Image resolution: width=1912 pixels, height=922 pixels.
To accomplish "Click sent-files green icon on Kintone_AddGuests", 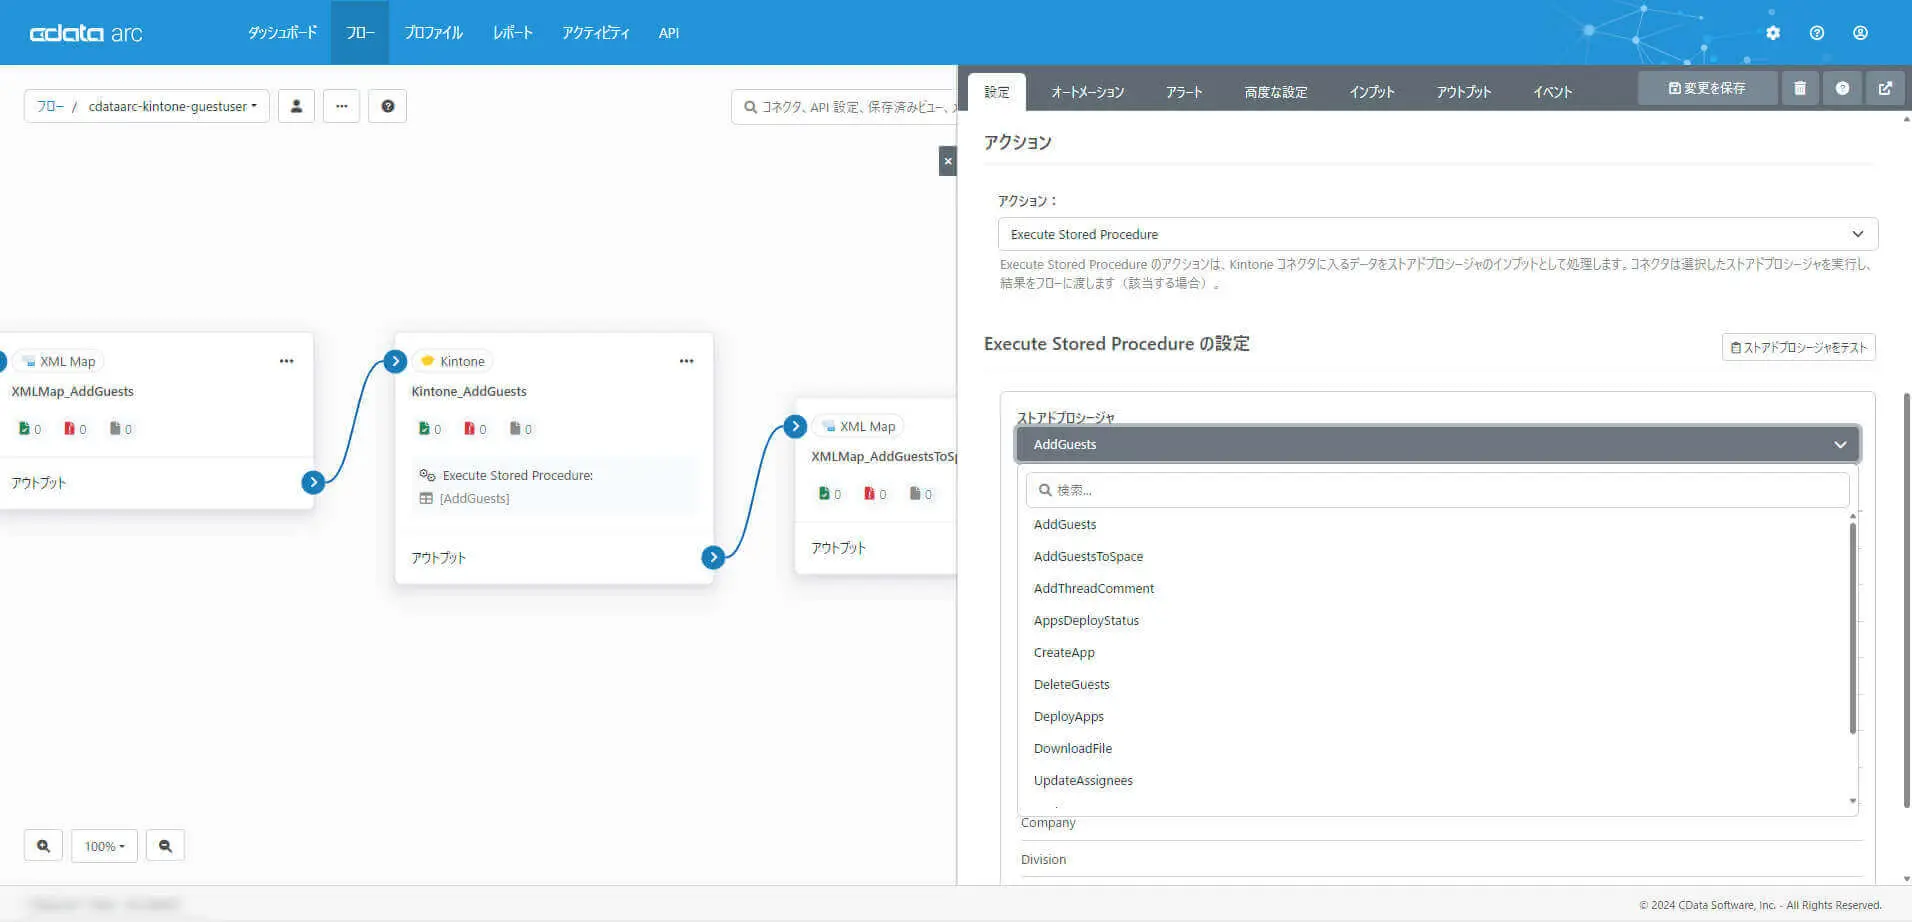I will (x=424, y=428).
